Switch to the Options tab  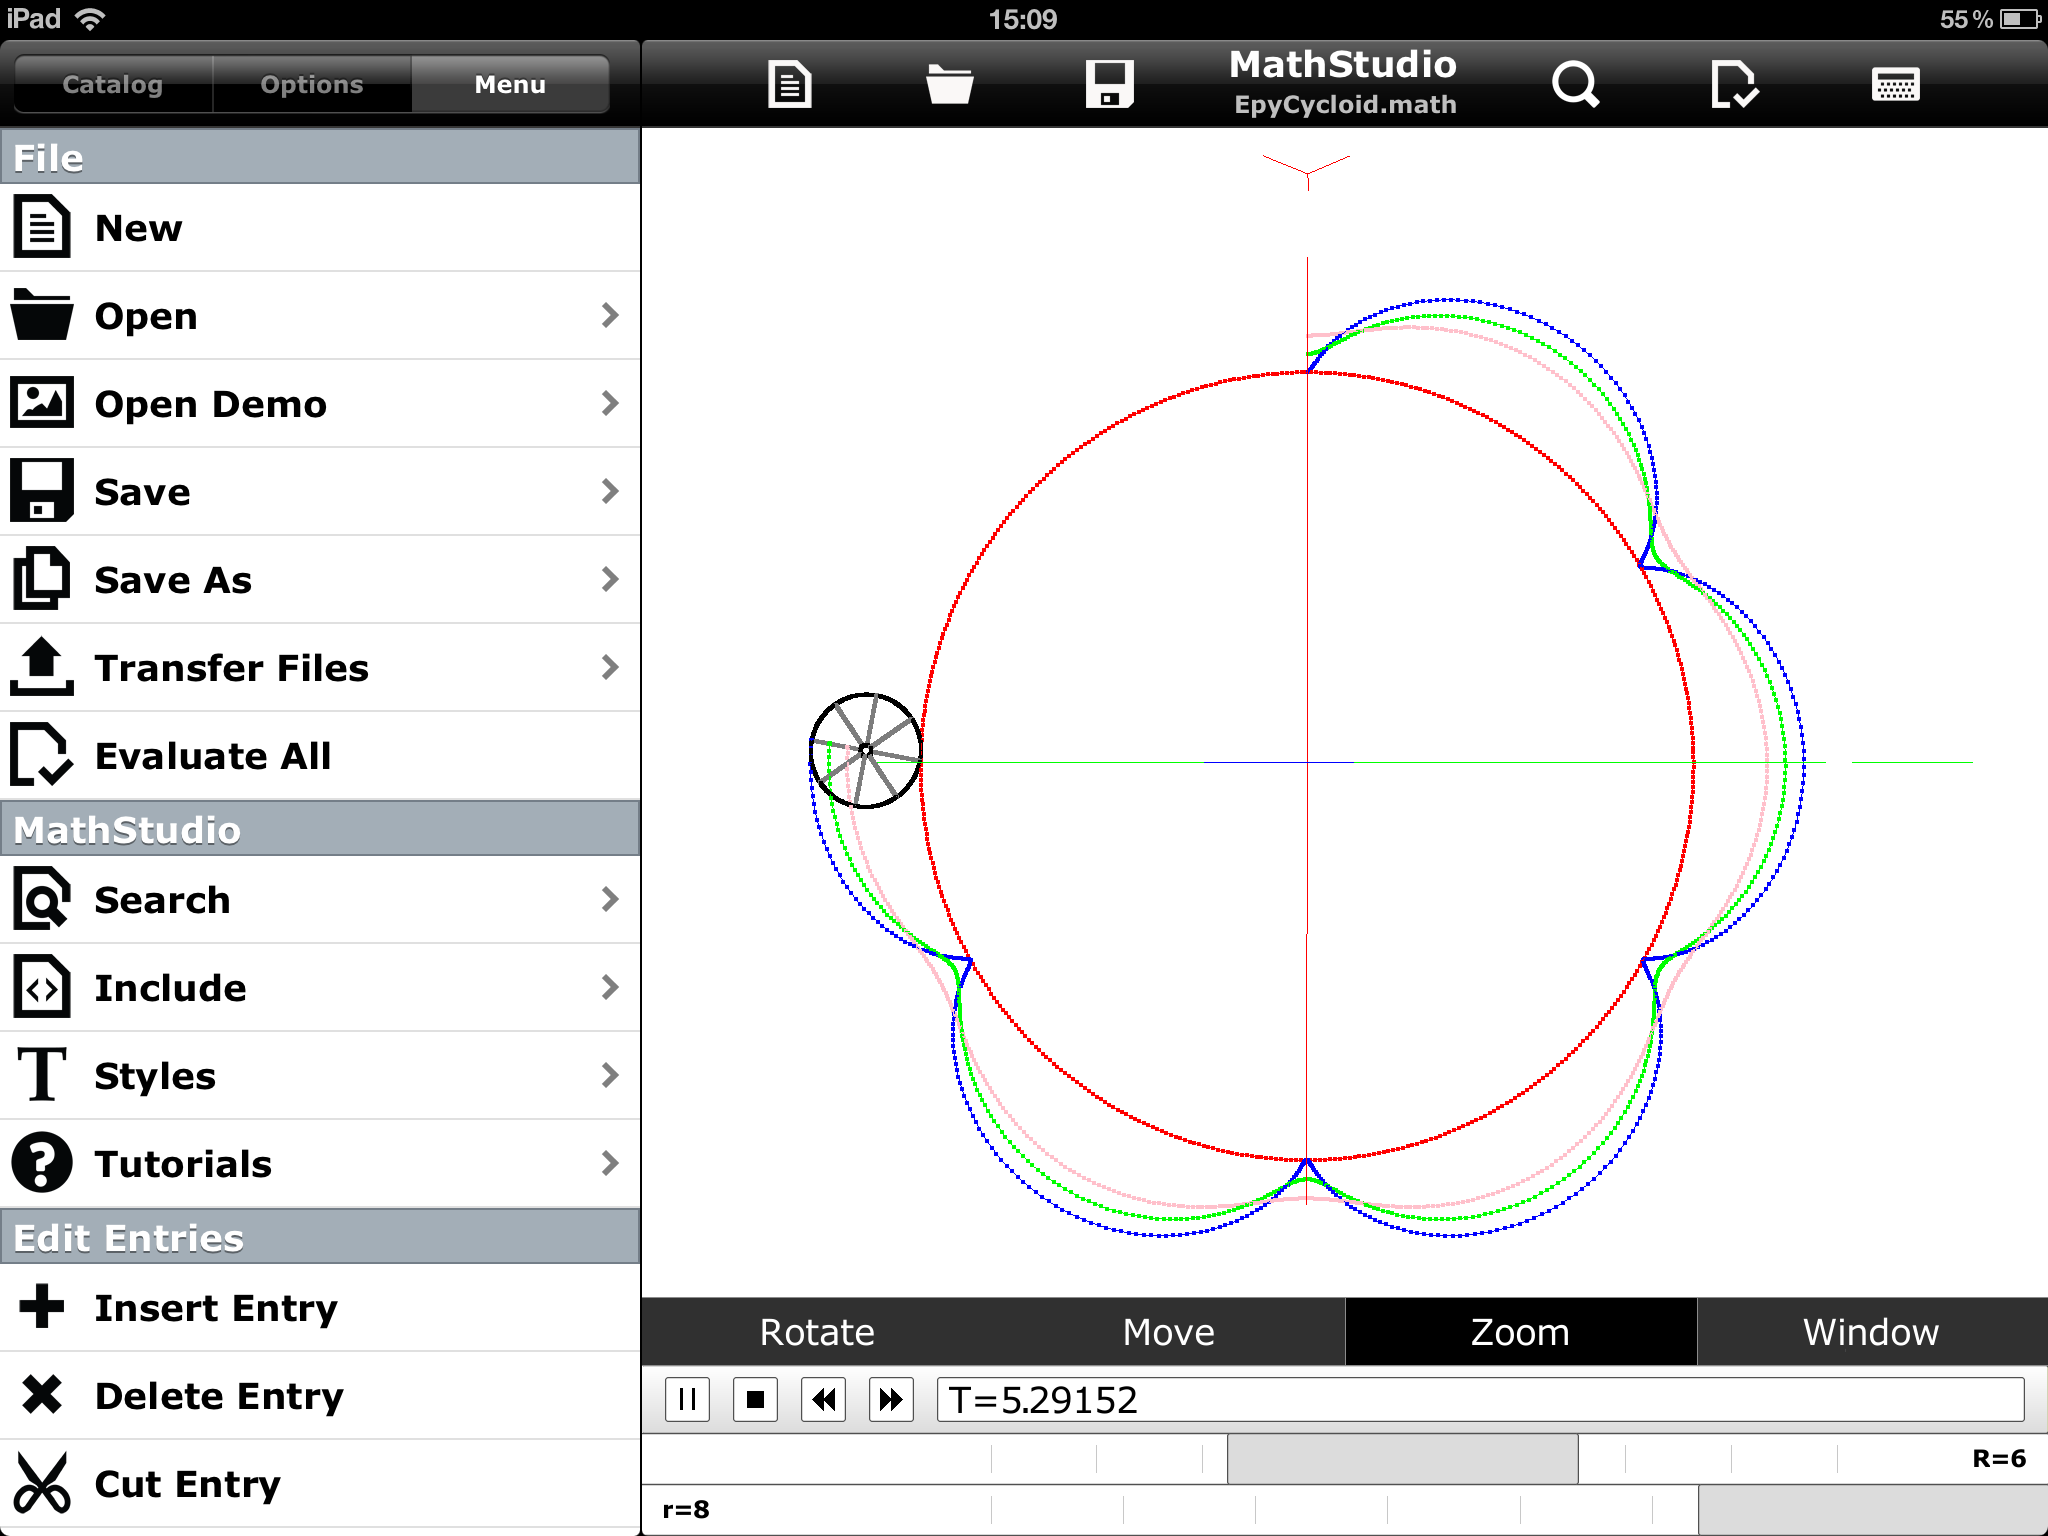(312, 84)
